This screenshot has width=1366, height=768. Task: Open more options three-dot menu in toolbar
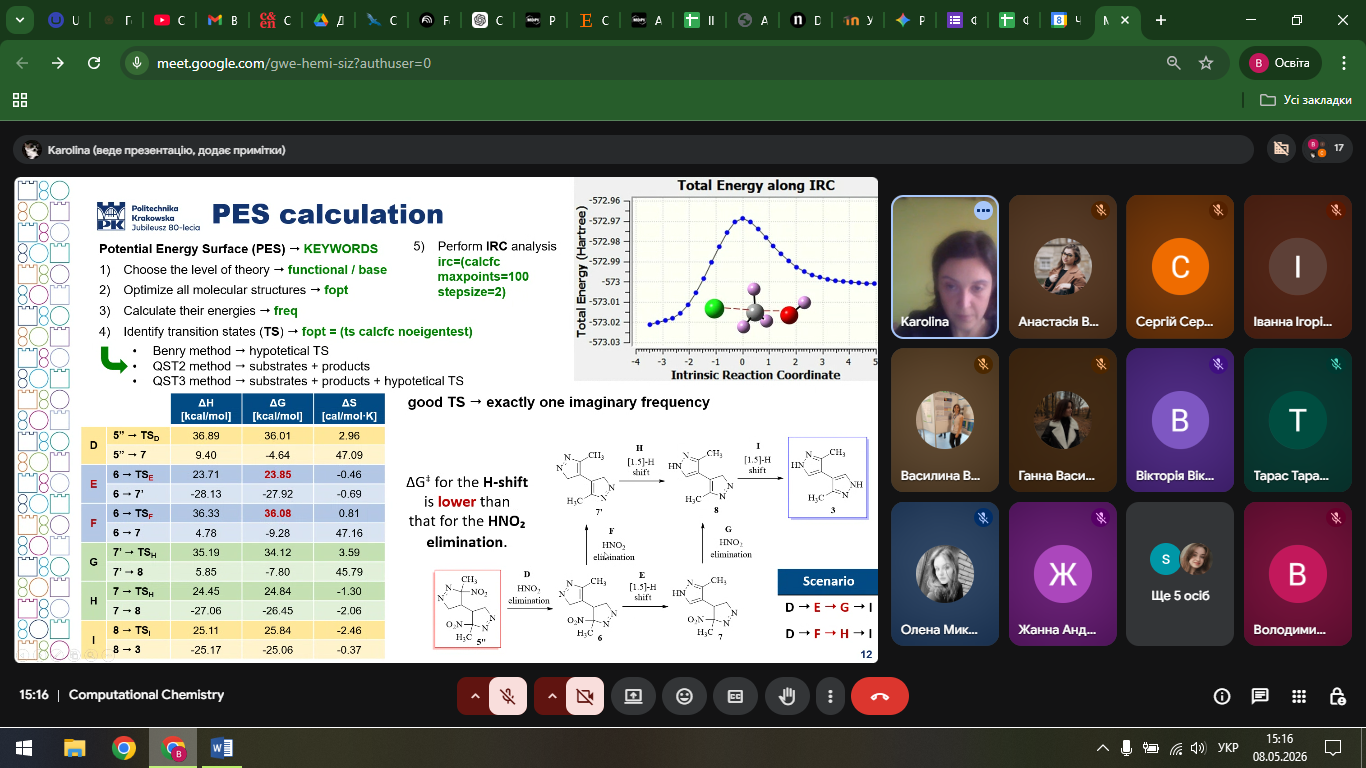point(830,696)
